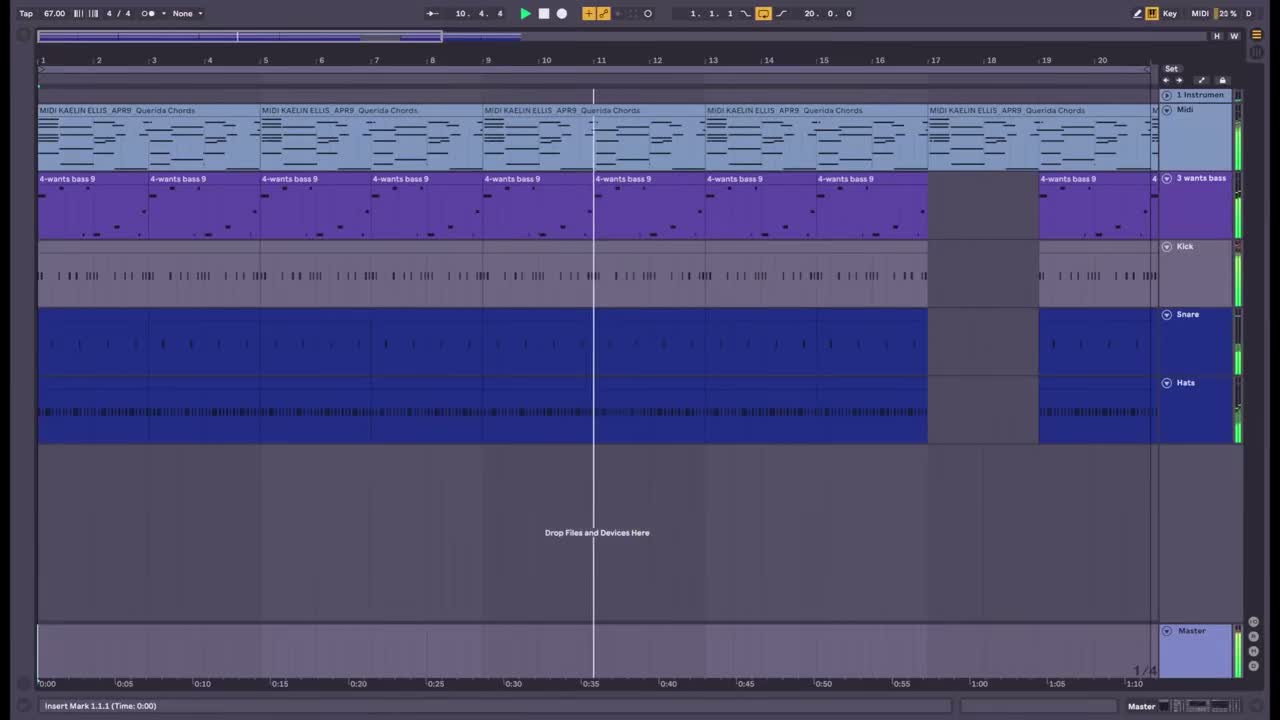Toggle the arrangement Loop switch
The height and width of the screenshot is (720, 1280).
[763, 13]
